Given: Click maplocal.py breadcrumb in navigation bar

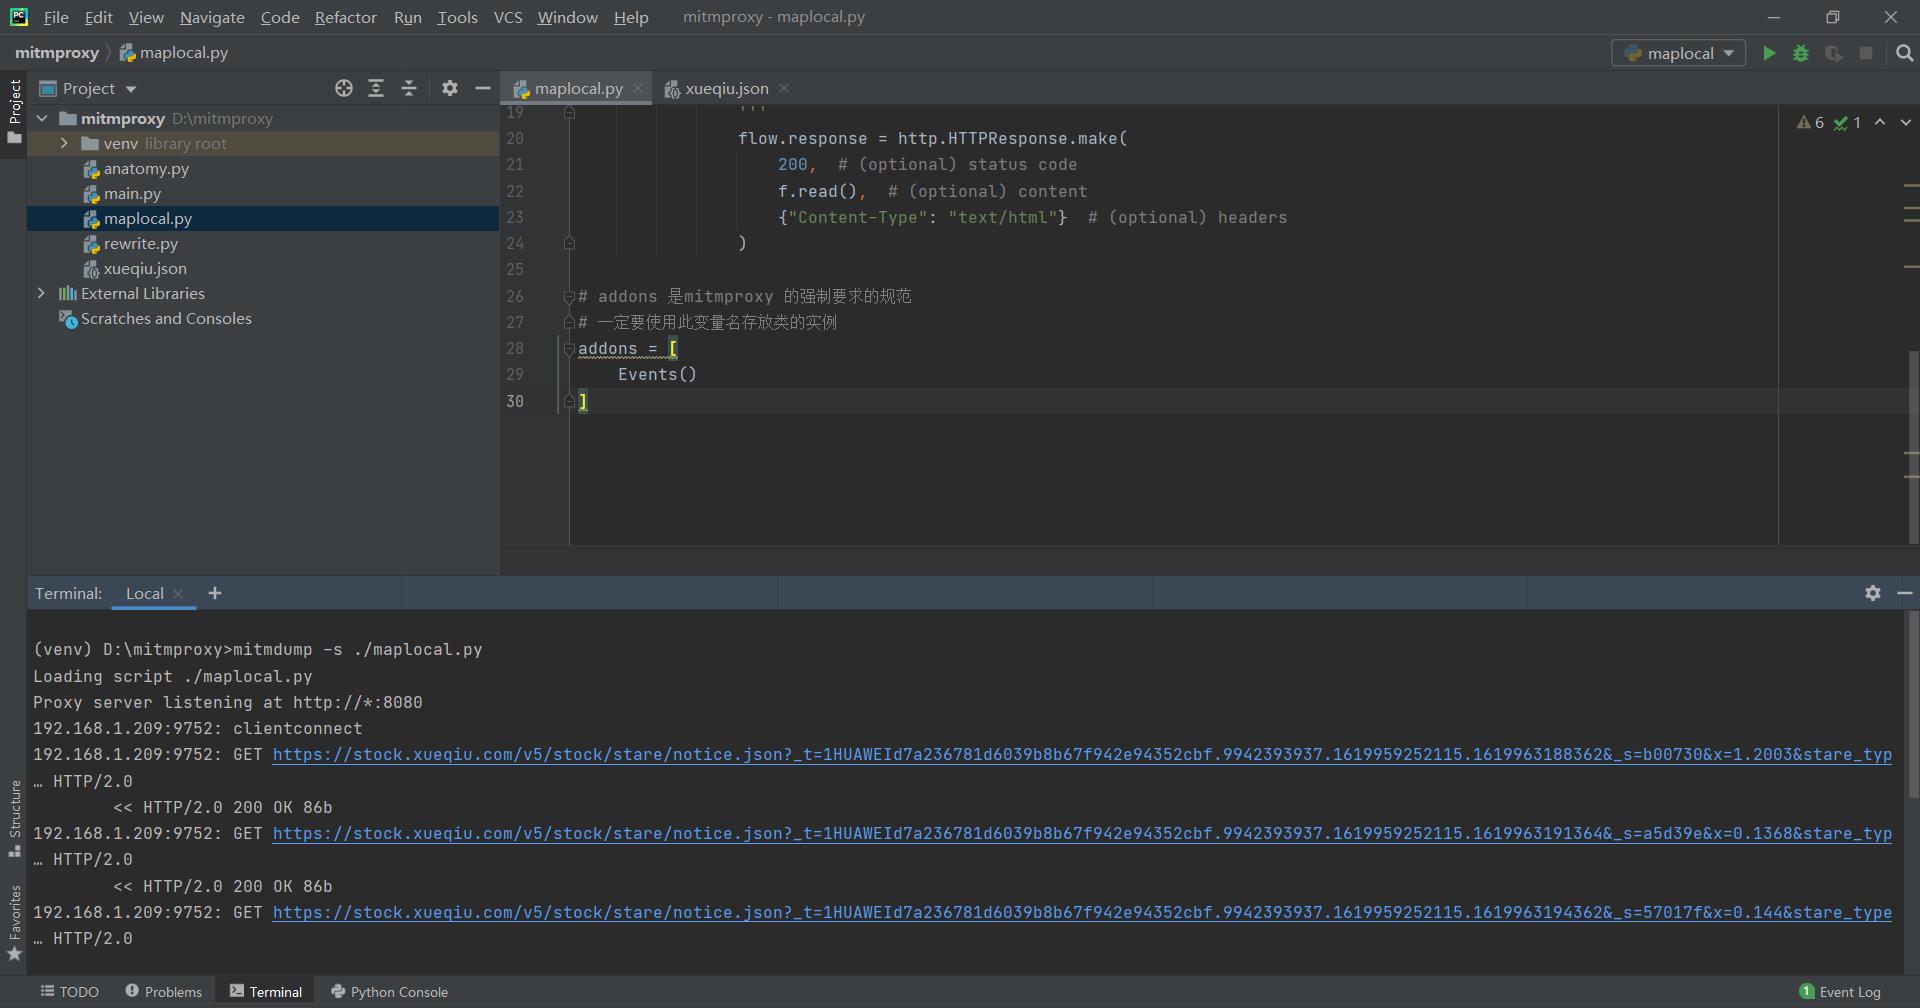Looking at the screenshot, I should [174, 53].
